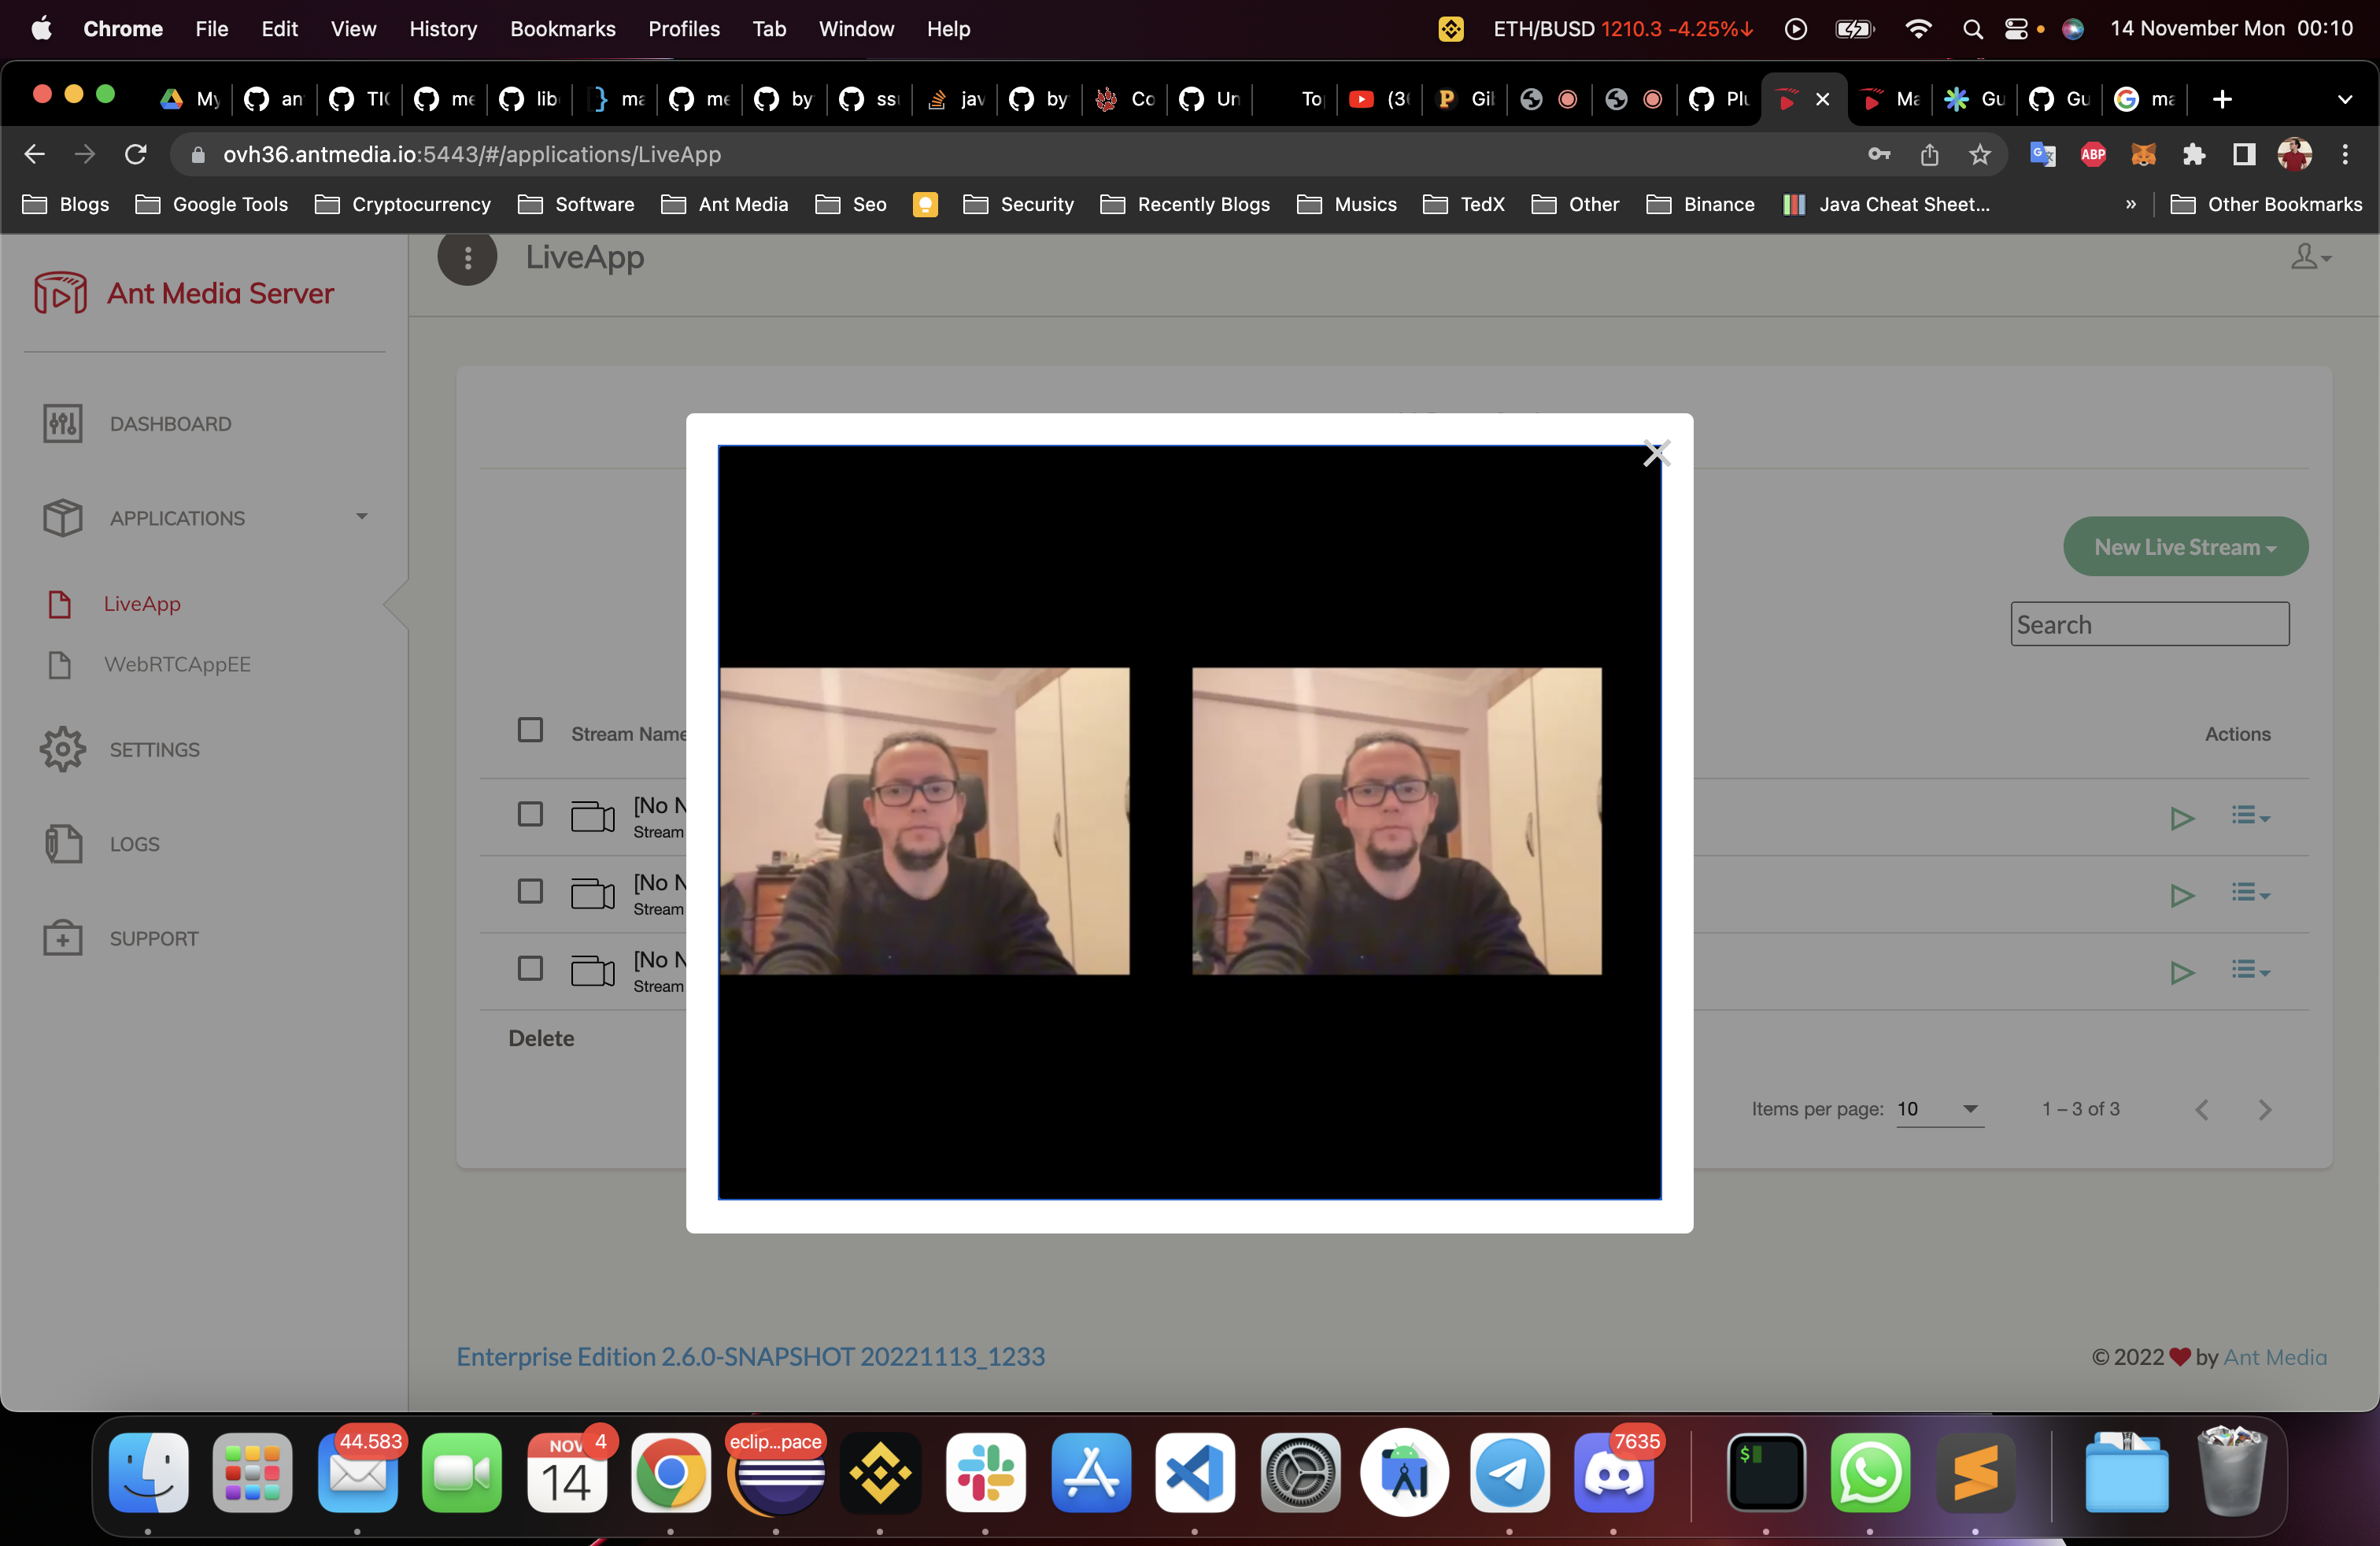Open the Logs sidebar icon
Image resolution: width=2380 pixels, height=1546 pixels.
[63, 844]
